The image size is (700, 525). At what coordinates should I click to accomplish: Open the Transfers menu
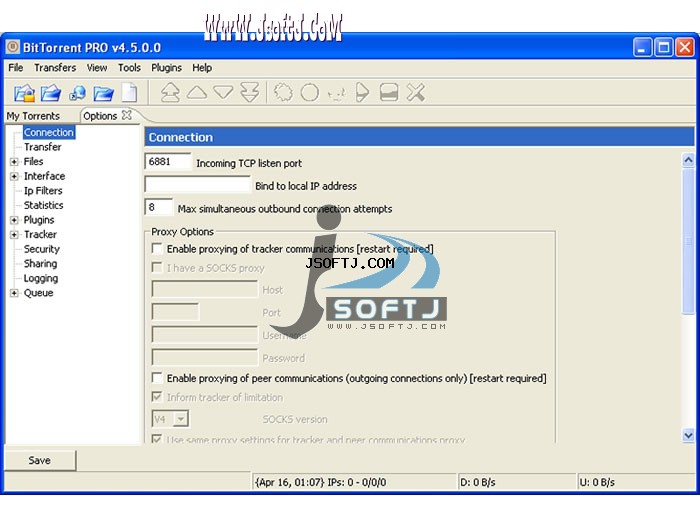click(x=55, y=67)
